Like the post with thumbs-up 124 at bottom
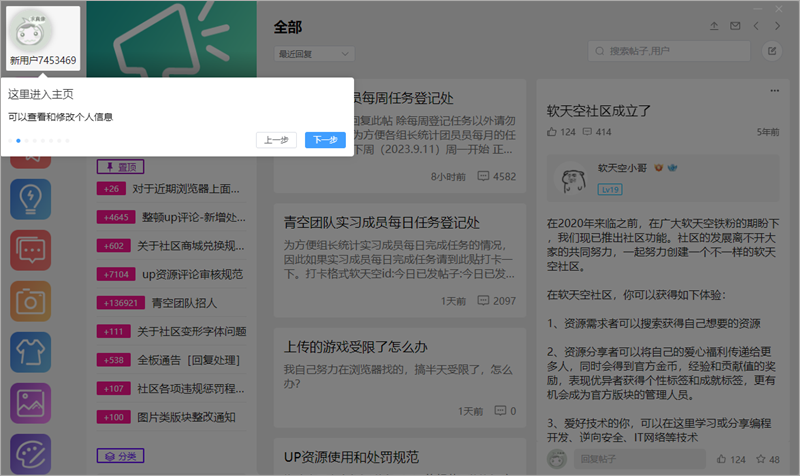 coord(731,459)
